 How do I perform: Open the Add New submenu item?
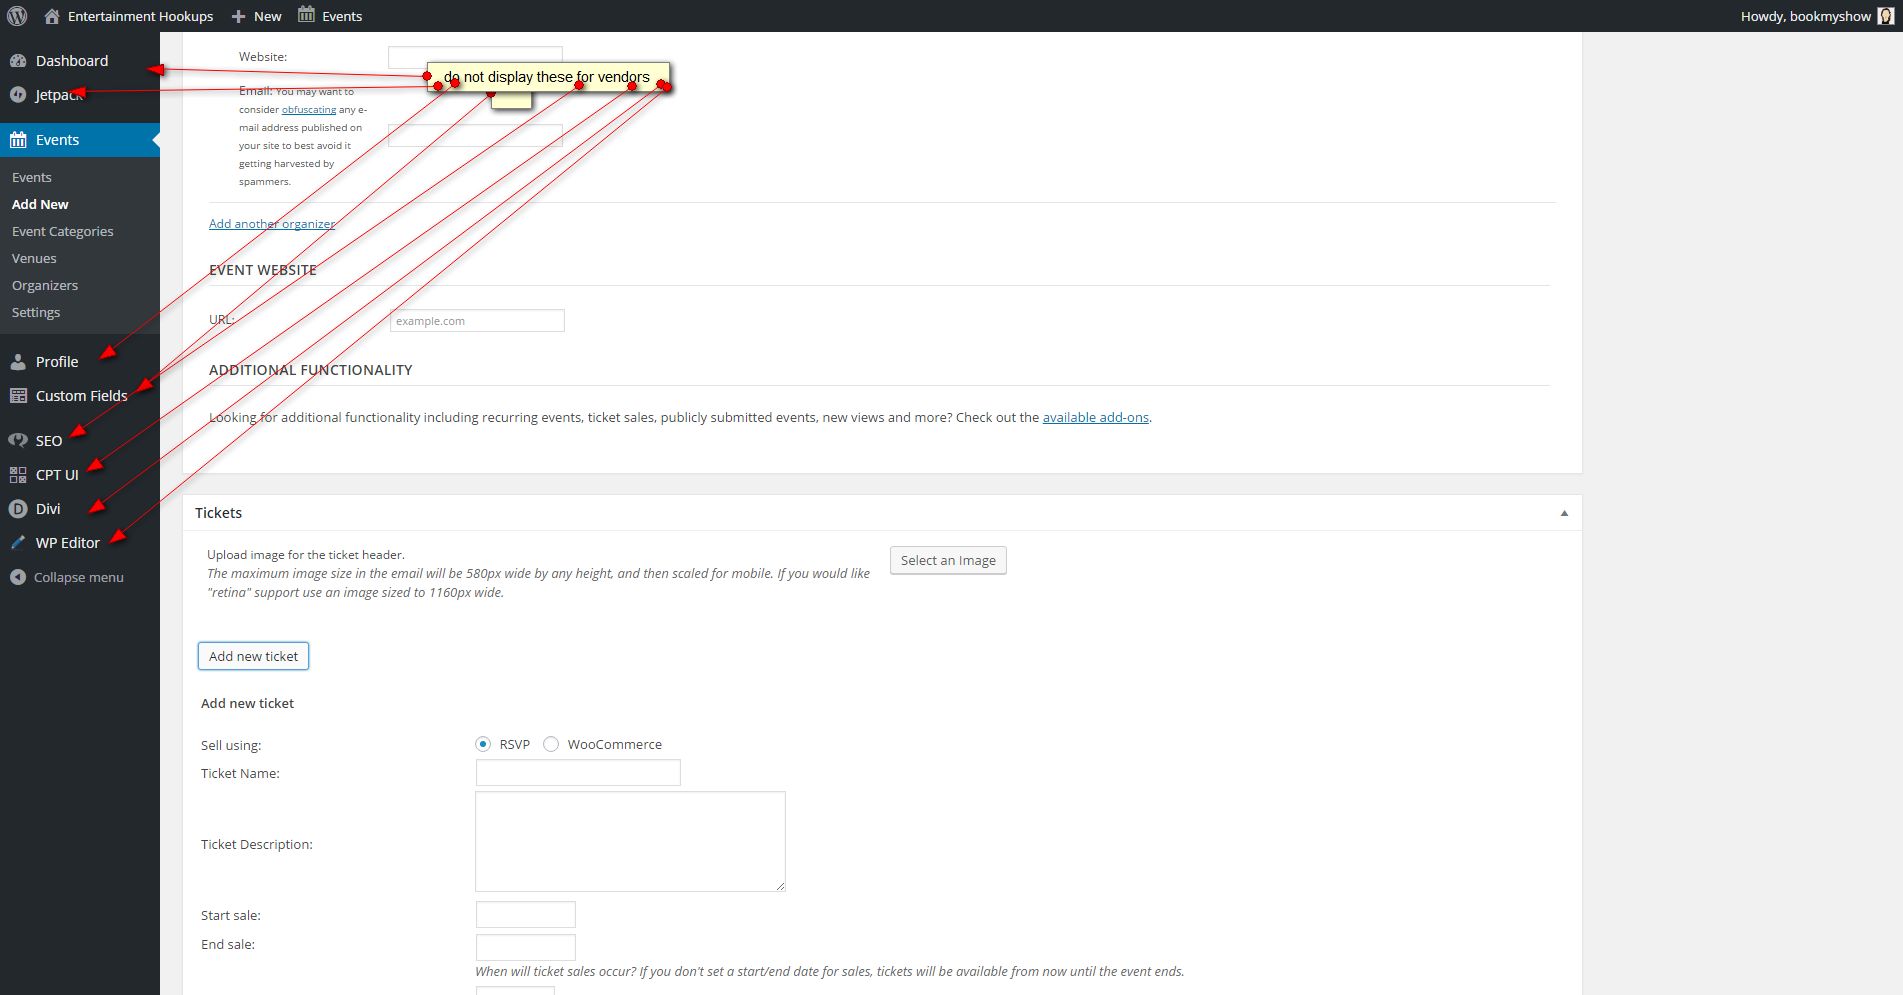pyautogui.click(x=40, y=204)
